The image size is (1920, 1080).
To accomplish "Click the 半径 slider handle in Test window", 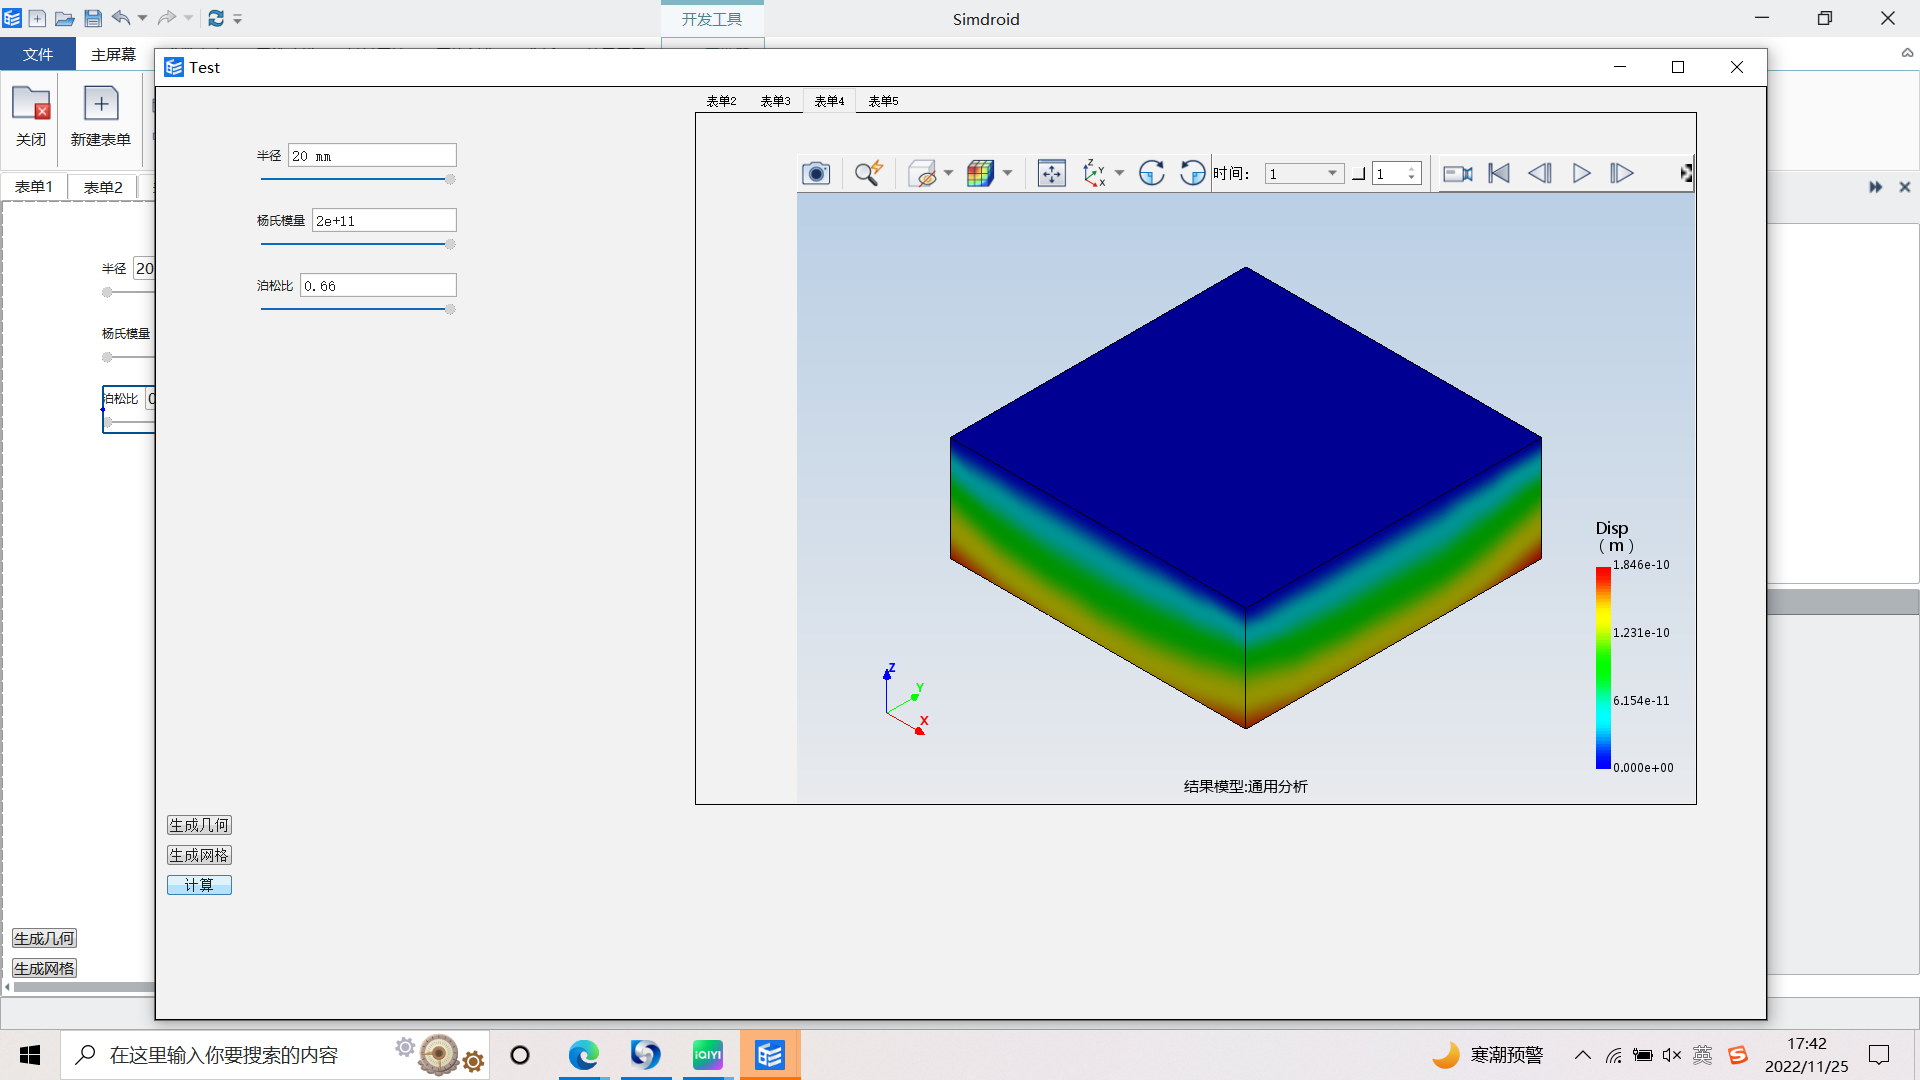I will [x=450, y=180].
